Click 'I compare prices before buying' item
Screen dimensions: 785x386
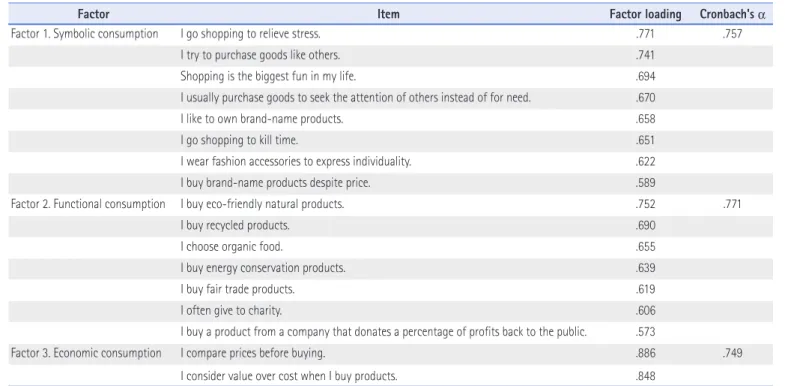click(253, 353)
